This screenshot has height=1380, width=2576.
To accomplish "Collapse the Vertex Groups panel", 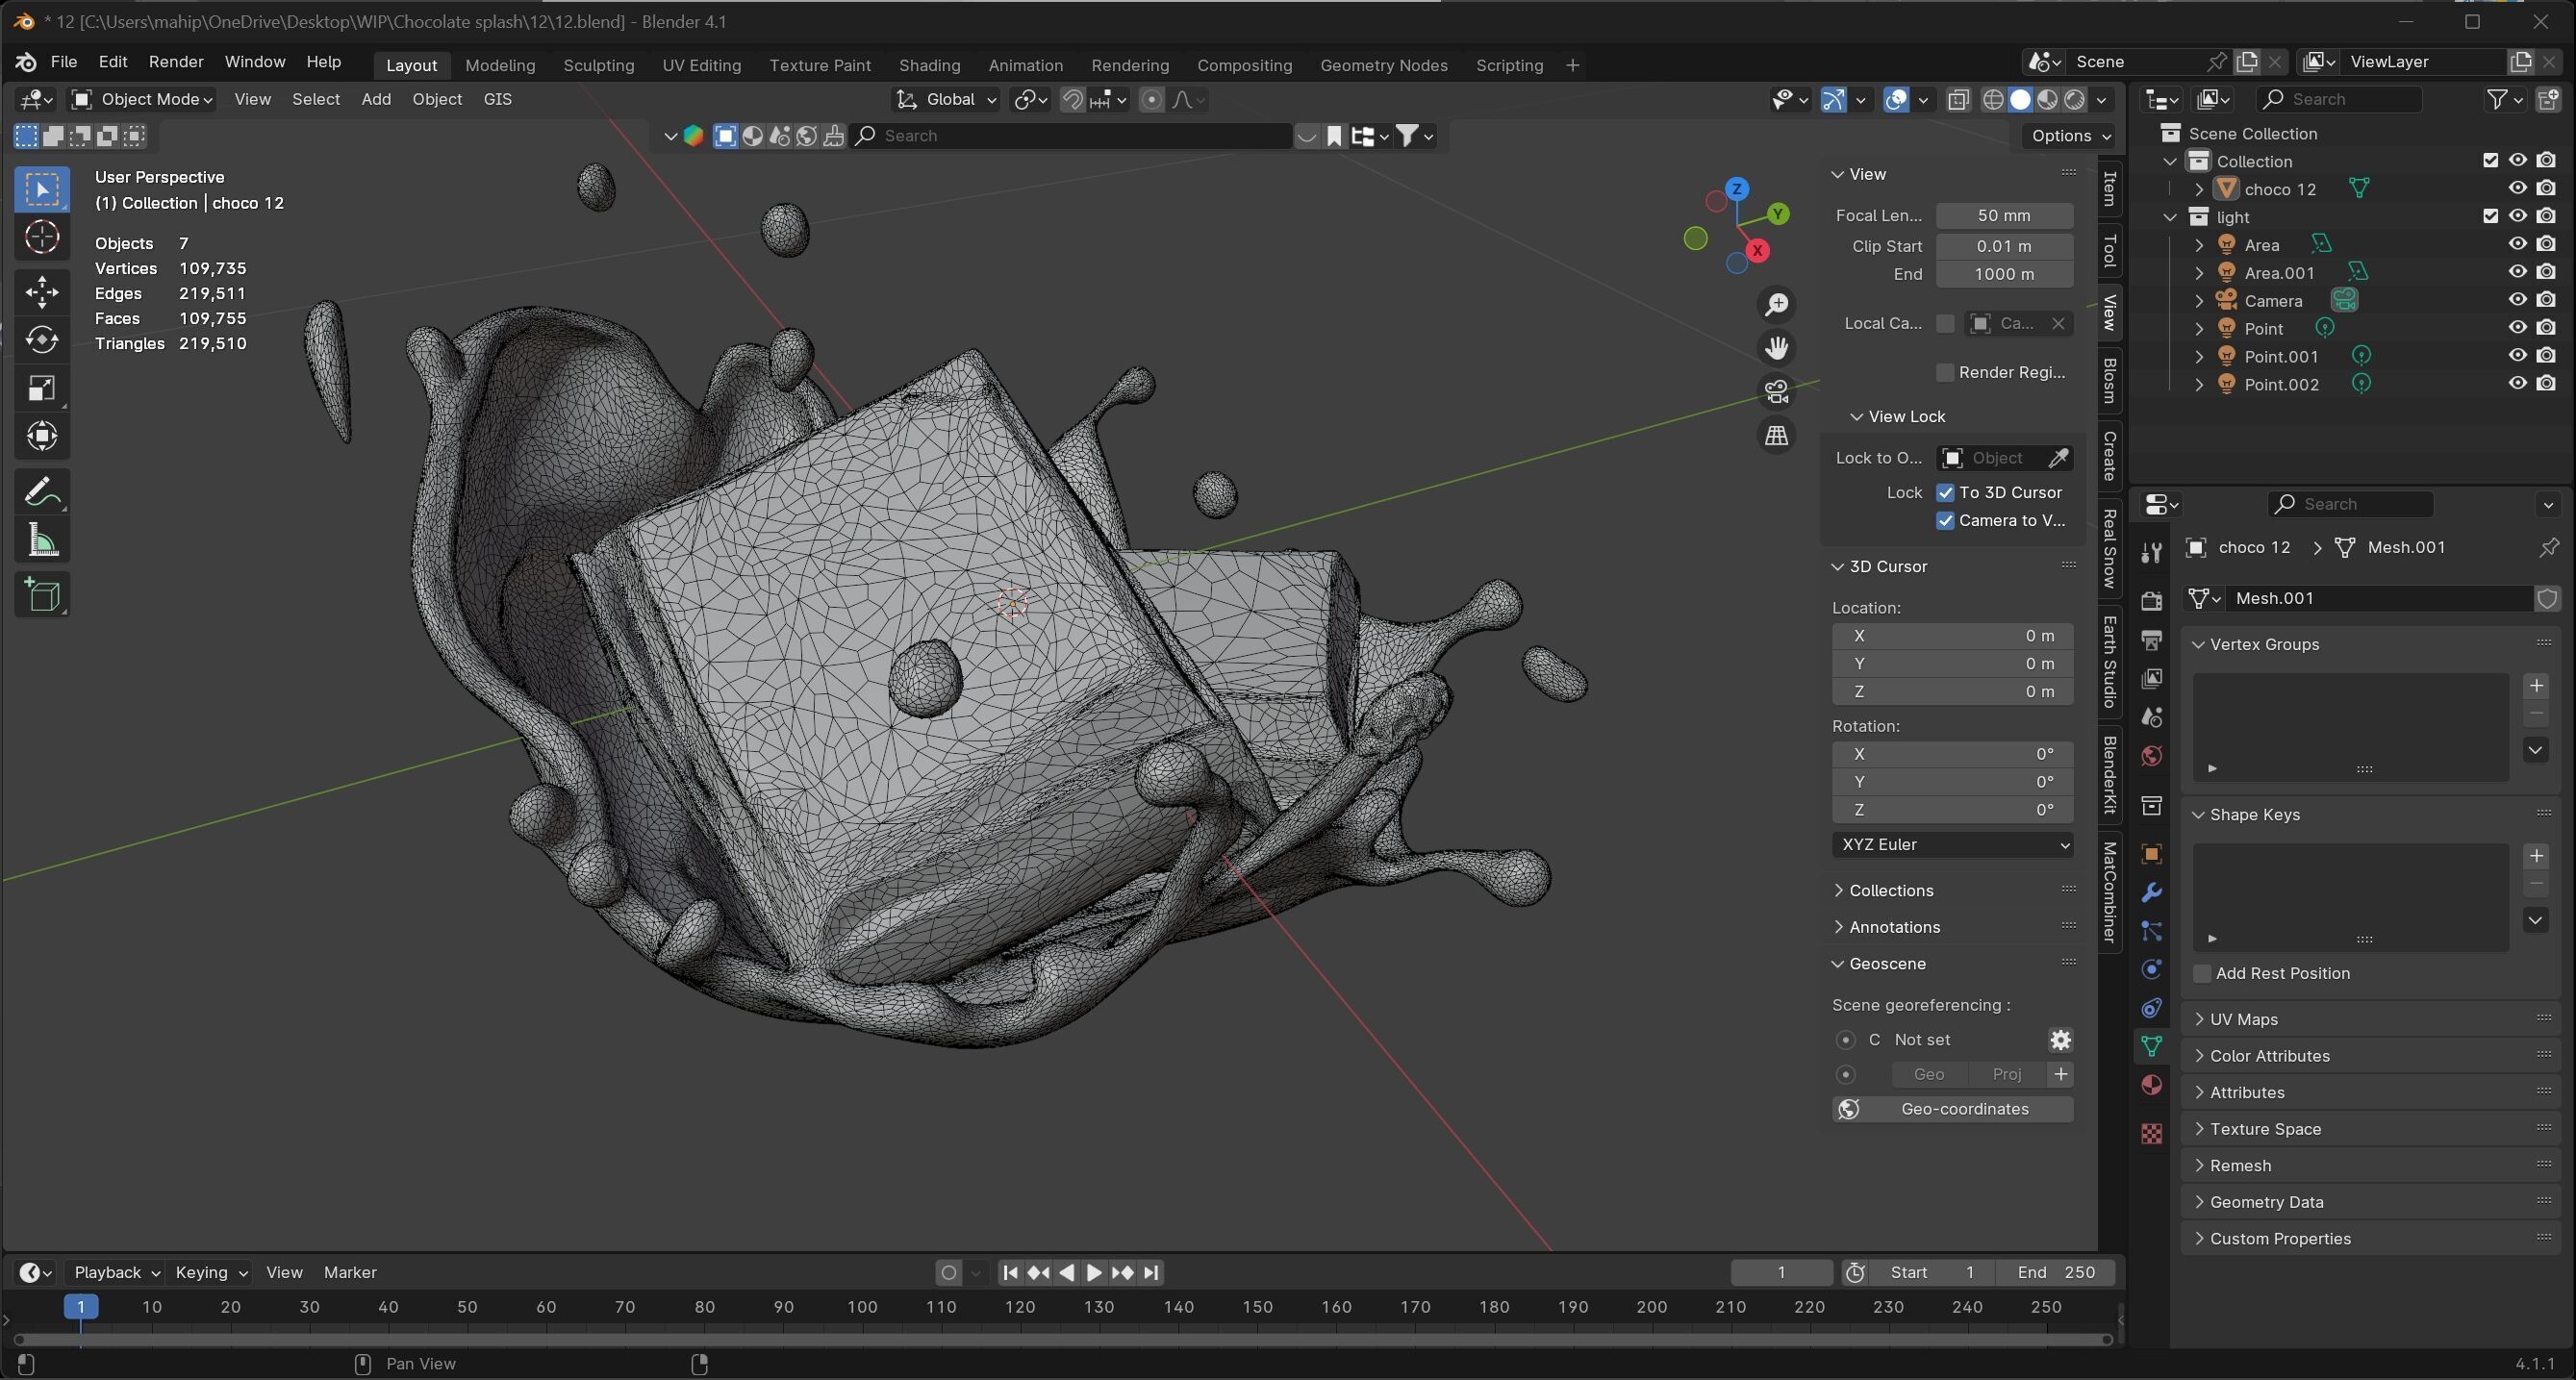I will pyautogui.click(x=2264, y=644).
